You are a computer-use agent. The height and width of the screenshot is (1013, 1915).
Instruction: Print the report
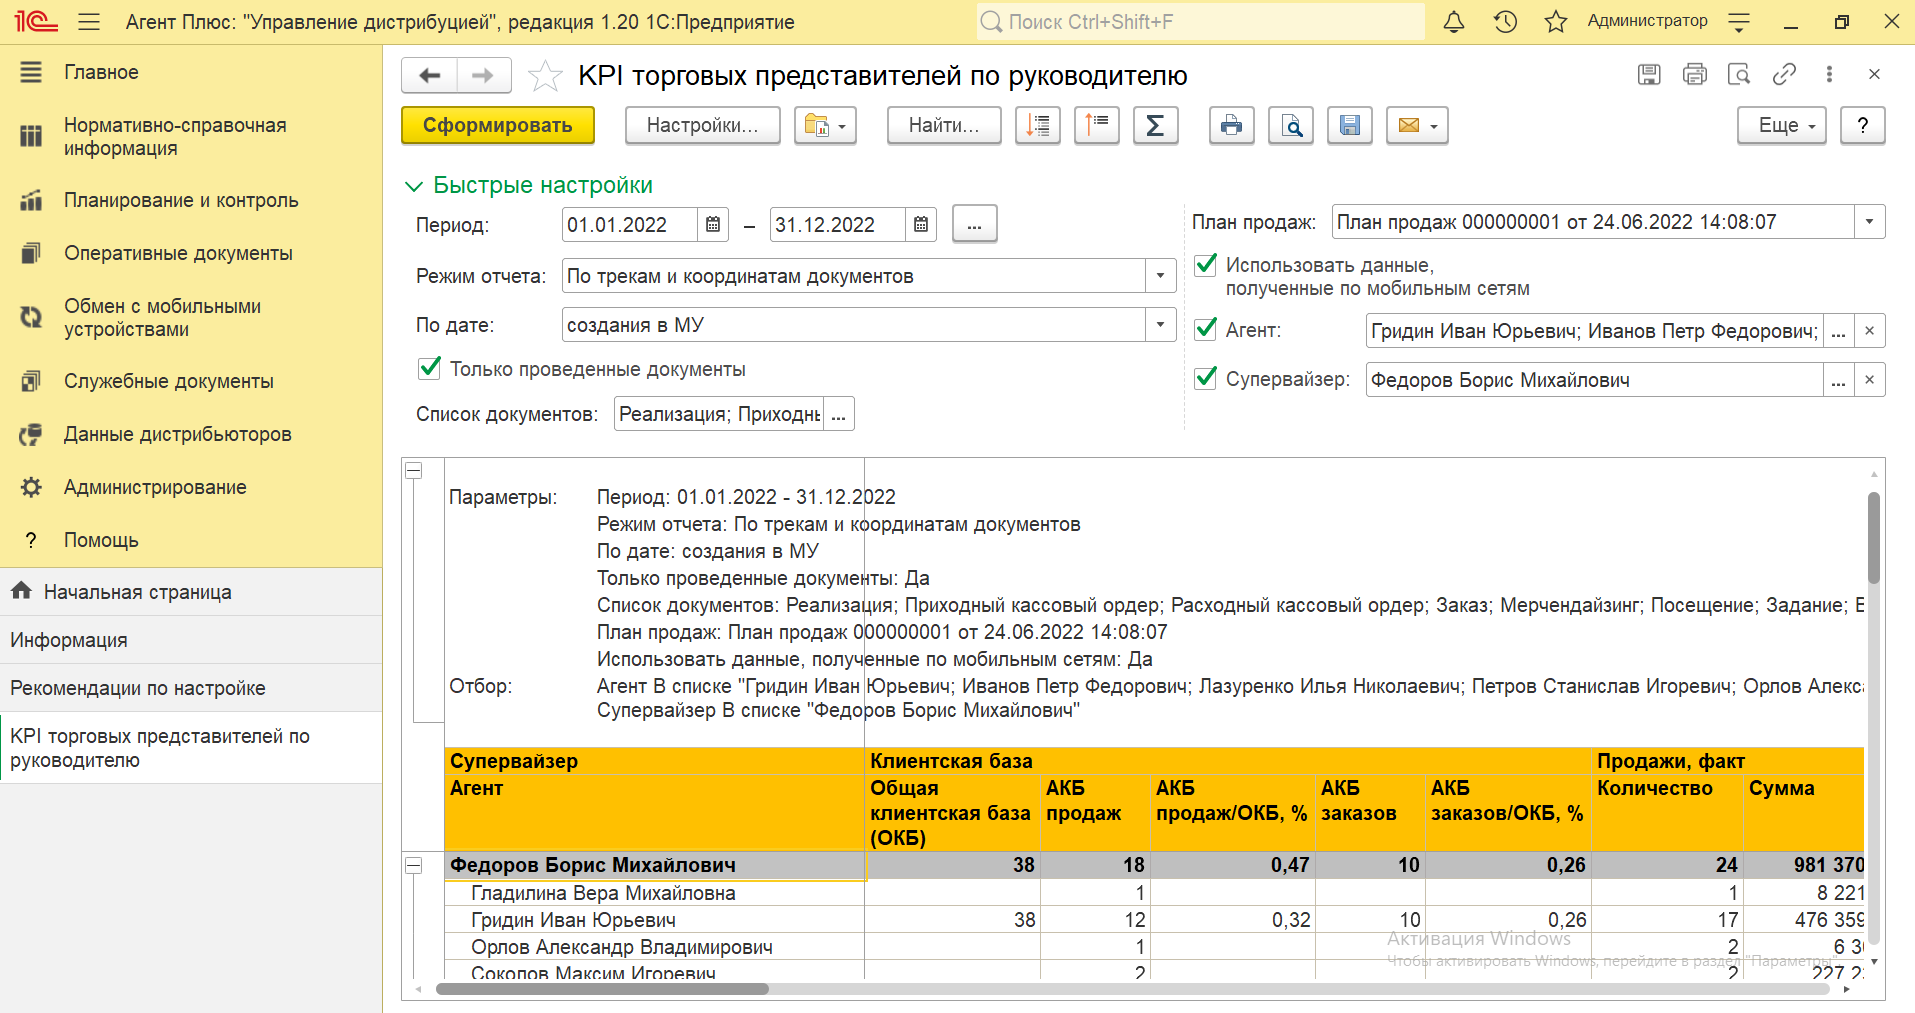coord(1231,126)
